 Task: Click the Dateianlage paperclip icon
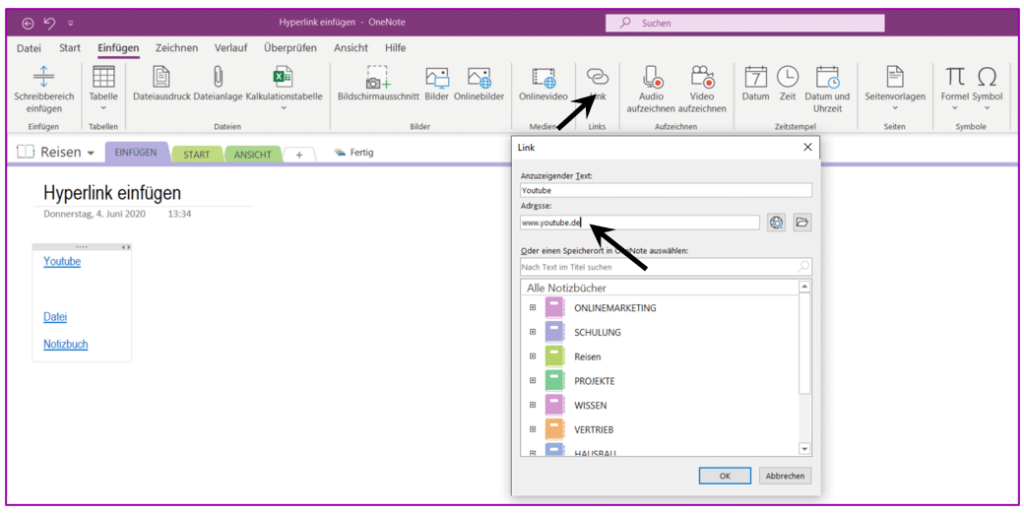pyautogui.click(x=218, y=77)
